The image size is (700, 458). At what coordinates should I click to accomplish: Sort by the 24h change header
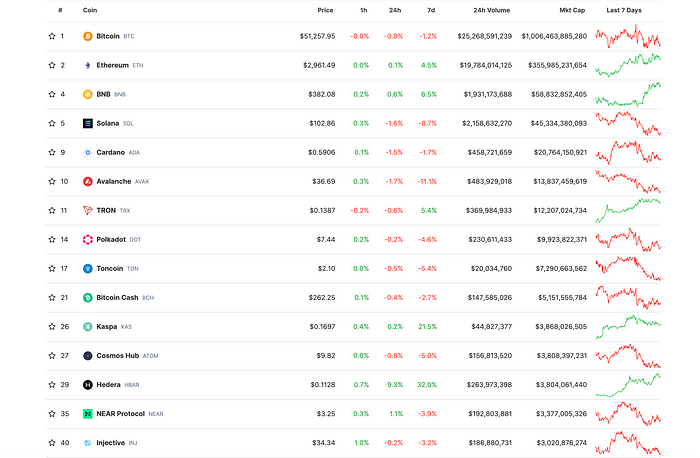(395, 10)
